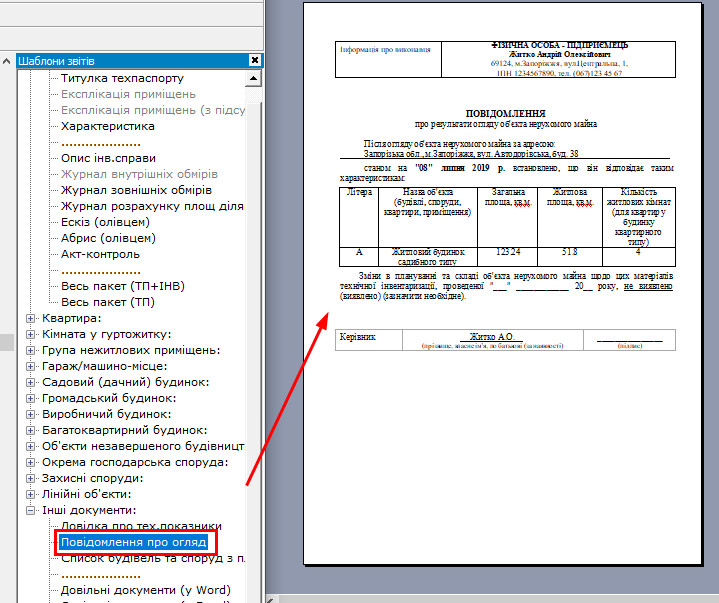Expand the Кімната у гуртожитку node
The width and height of the screenshot is (719, 603).
click(30, 334)
